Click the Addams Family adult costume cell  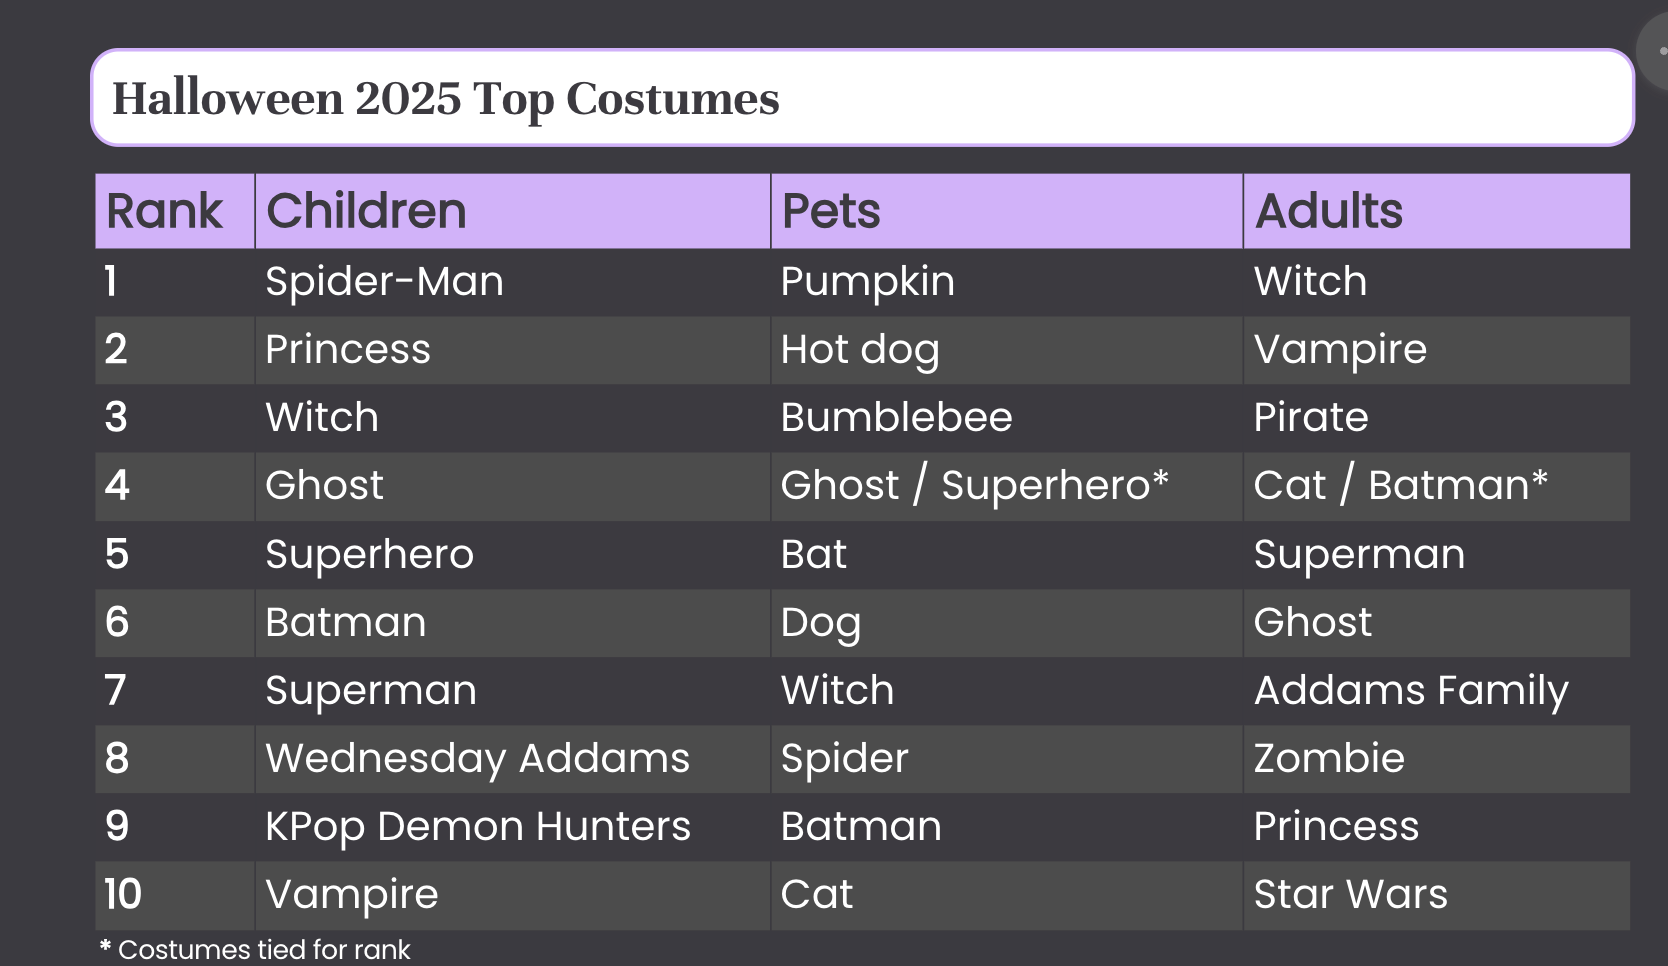pos(1437,691)
